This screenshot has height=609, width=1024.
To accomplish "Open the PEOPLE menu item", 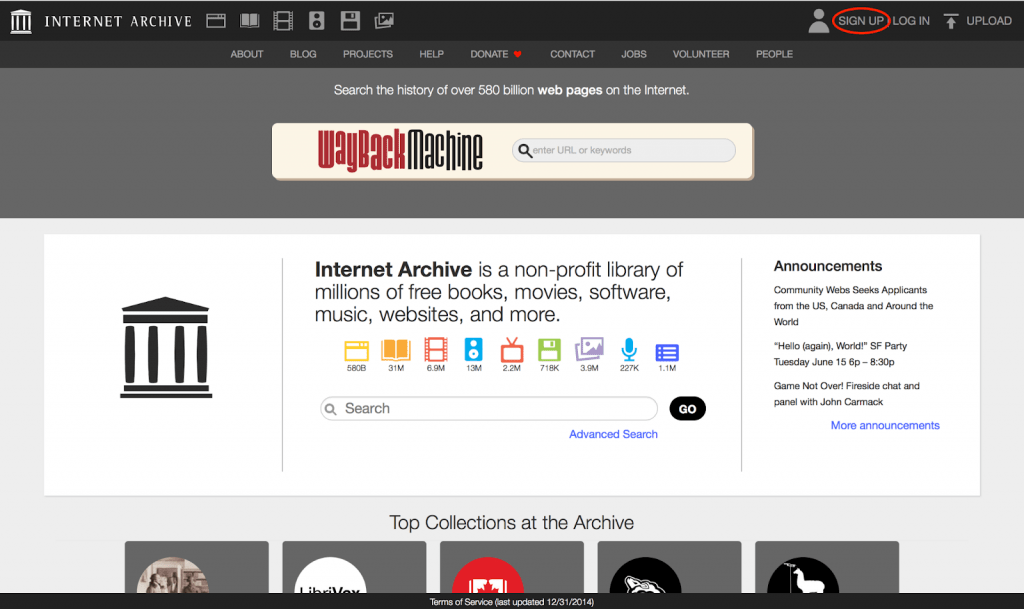I will pyautogui.click(x=774, y=54).
